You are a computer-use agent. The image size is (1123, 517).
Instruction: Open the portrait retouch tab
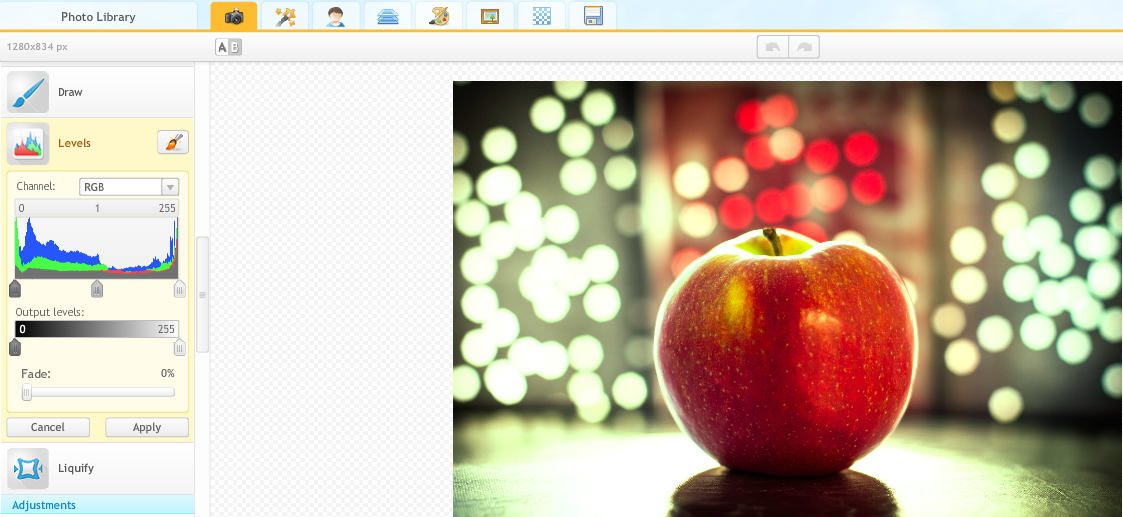[336, 16]
